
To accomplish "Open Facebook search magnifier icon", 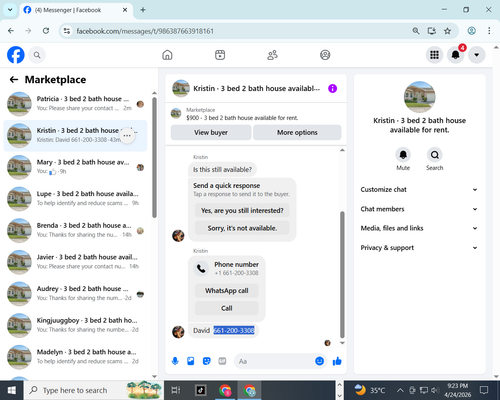I will click(x=37, y=55).
